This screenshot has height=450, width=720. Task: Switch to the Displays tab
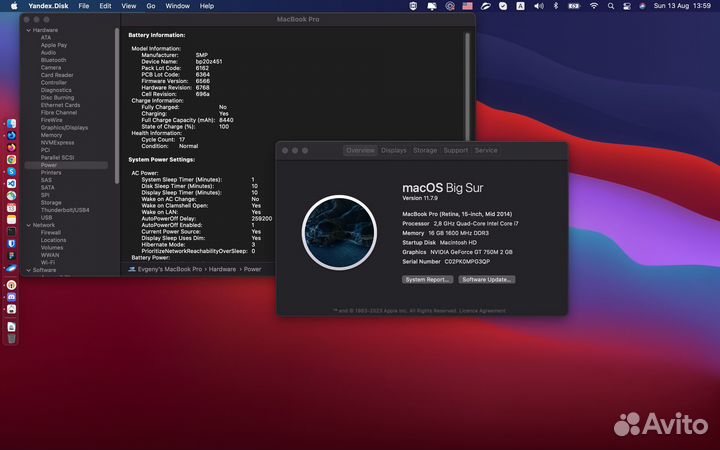click(394, 151)
